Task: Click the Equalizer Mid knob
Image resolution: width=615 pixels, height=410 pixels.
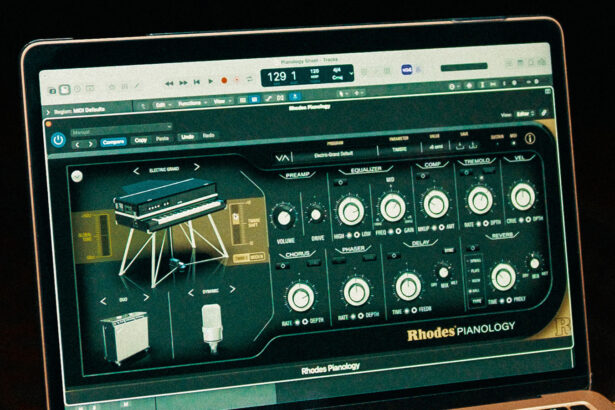Action: click(393, 208)
